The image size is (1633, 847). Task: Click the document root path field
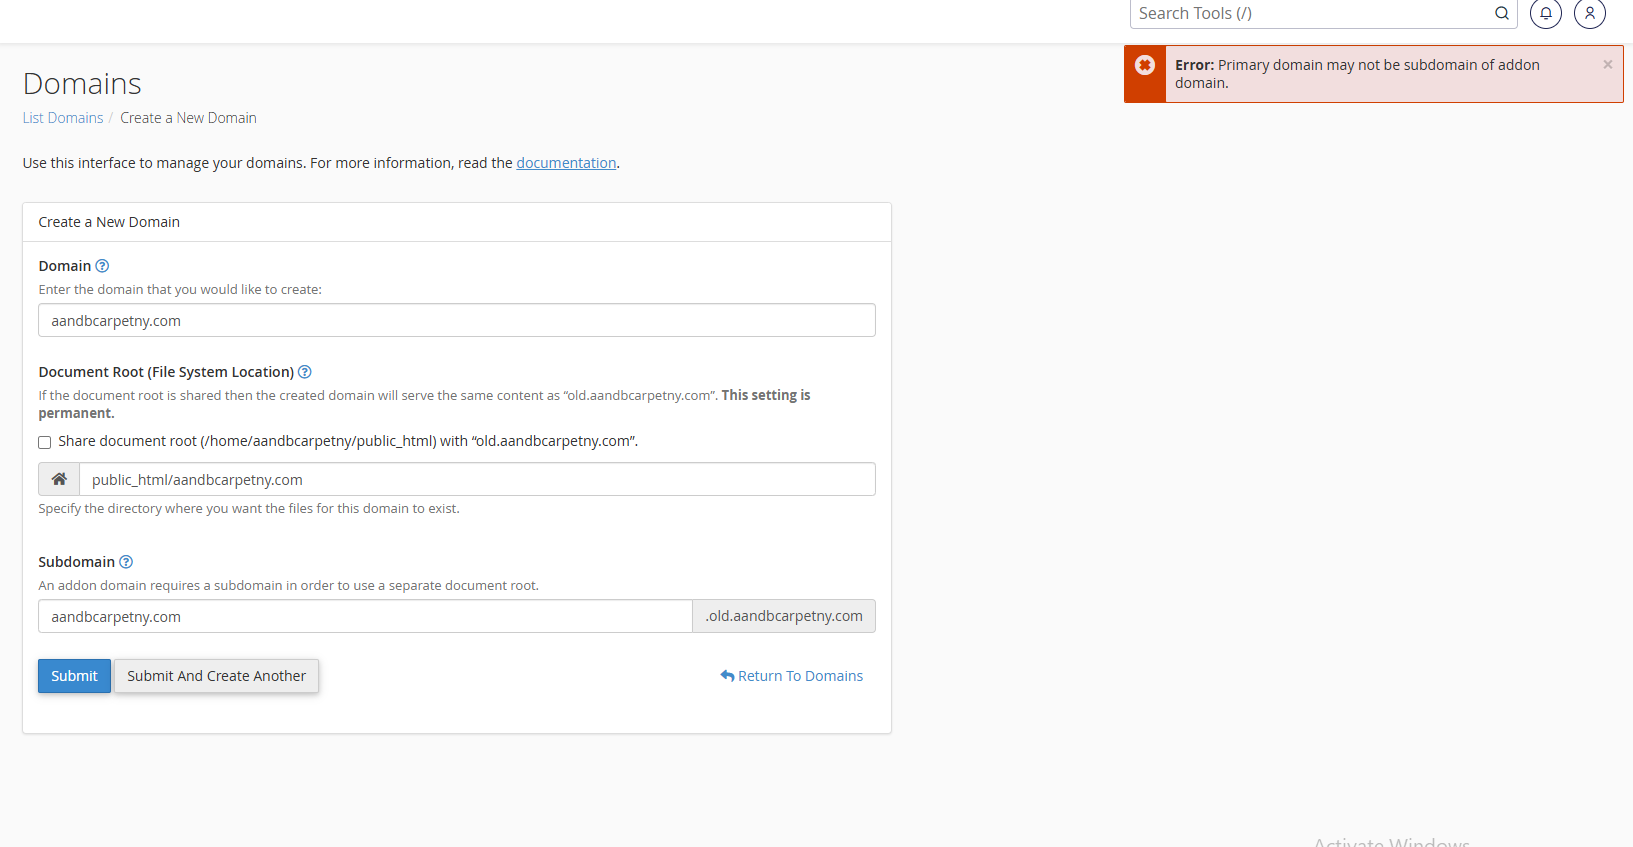click(476, 480)
